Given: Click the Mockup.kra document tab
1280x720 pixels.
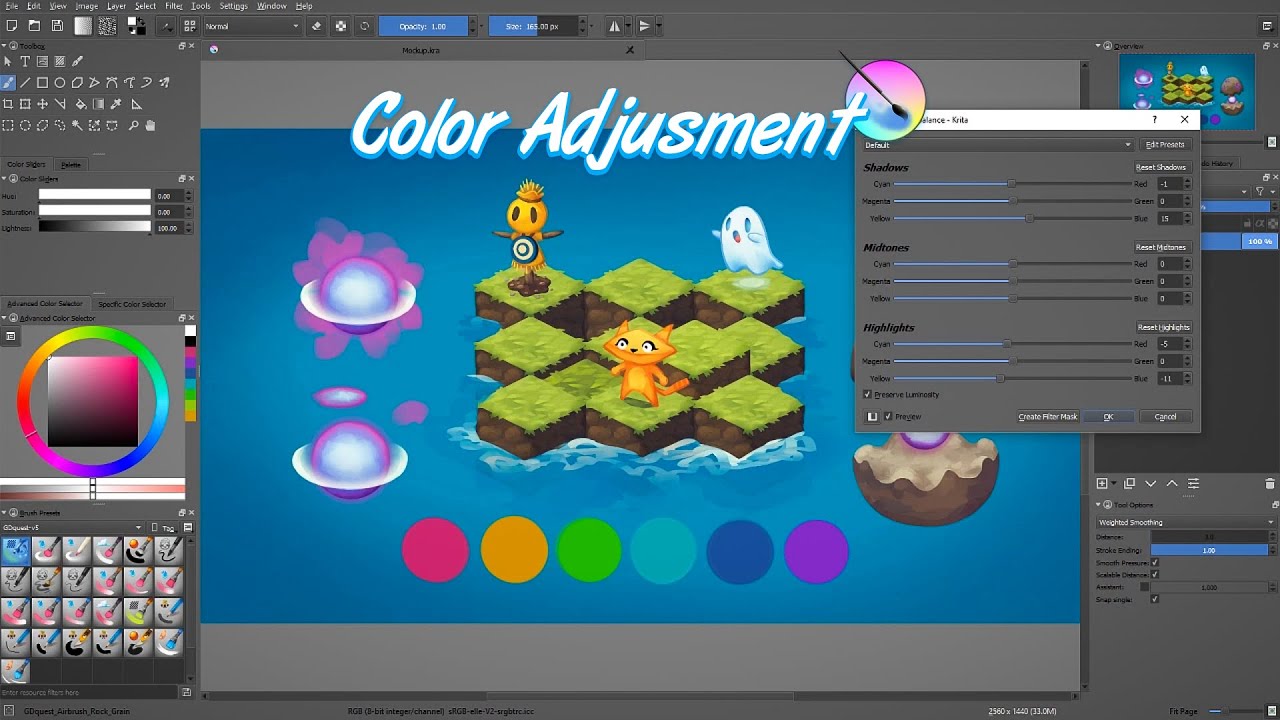Looking at the screenshot, I should coord(420,50).
